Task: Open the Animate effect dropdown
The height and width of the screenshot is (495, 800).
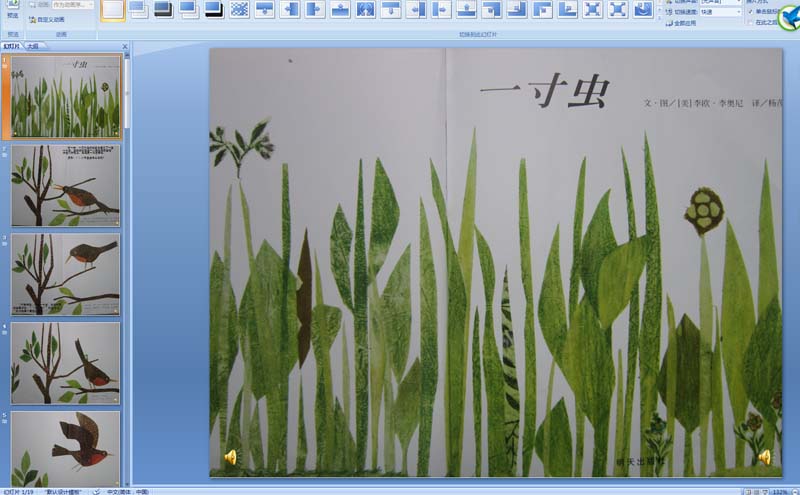Action: coord(73,5)
